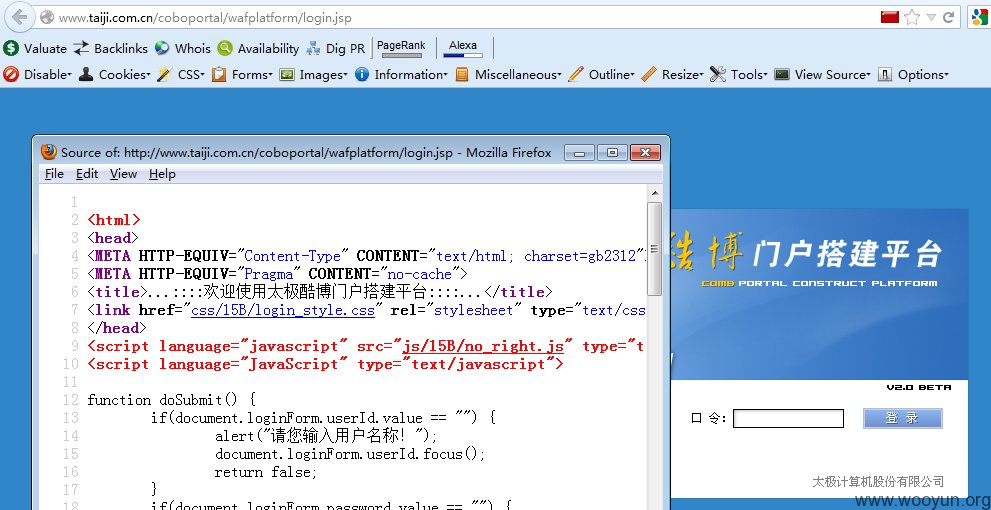
Task: Click the 'return false;' line
Action: click(x=266, y=472)
